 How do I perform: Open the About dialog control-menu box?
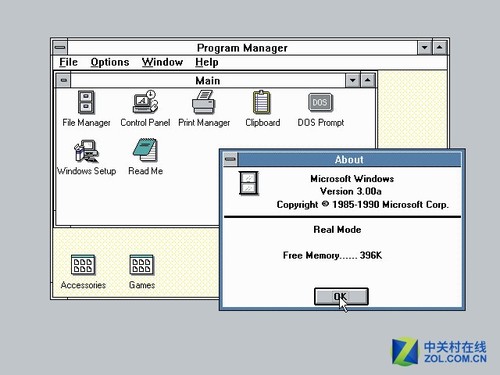click(230, 159)
